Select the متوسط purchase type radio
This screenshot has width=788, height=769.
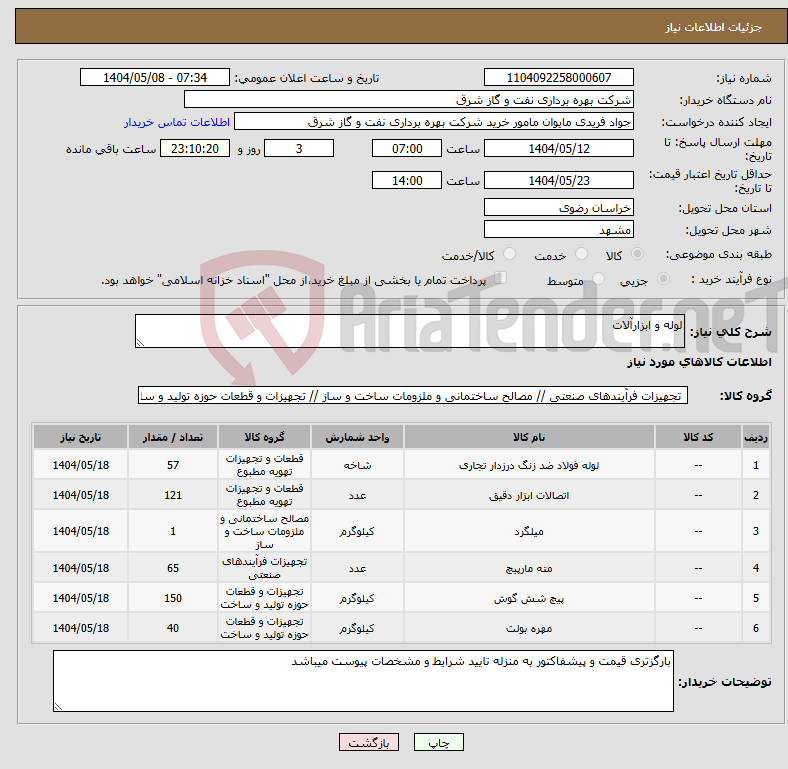(x=598, y=279)
